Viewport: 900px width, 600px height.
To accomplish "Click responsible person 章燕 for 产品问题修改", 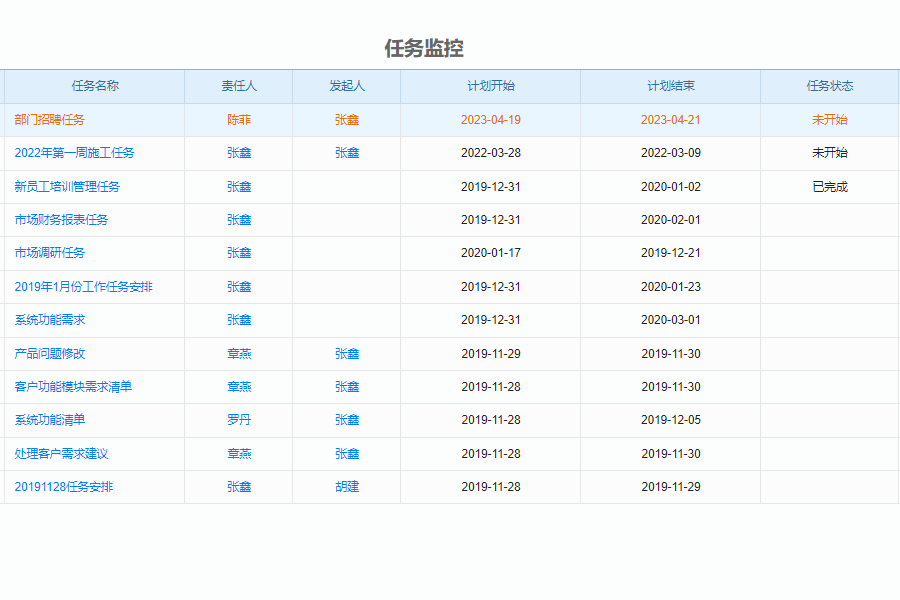I will pos(239,354).
